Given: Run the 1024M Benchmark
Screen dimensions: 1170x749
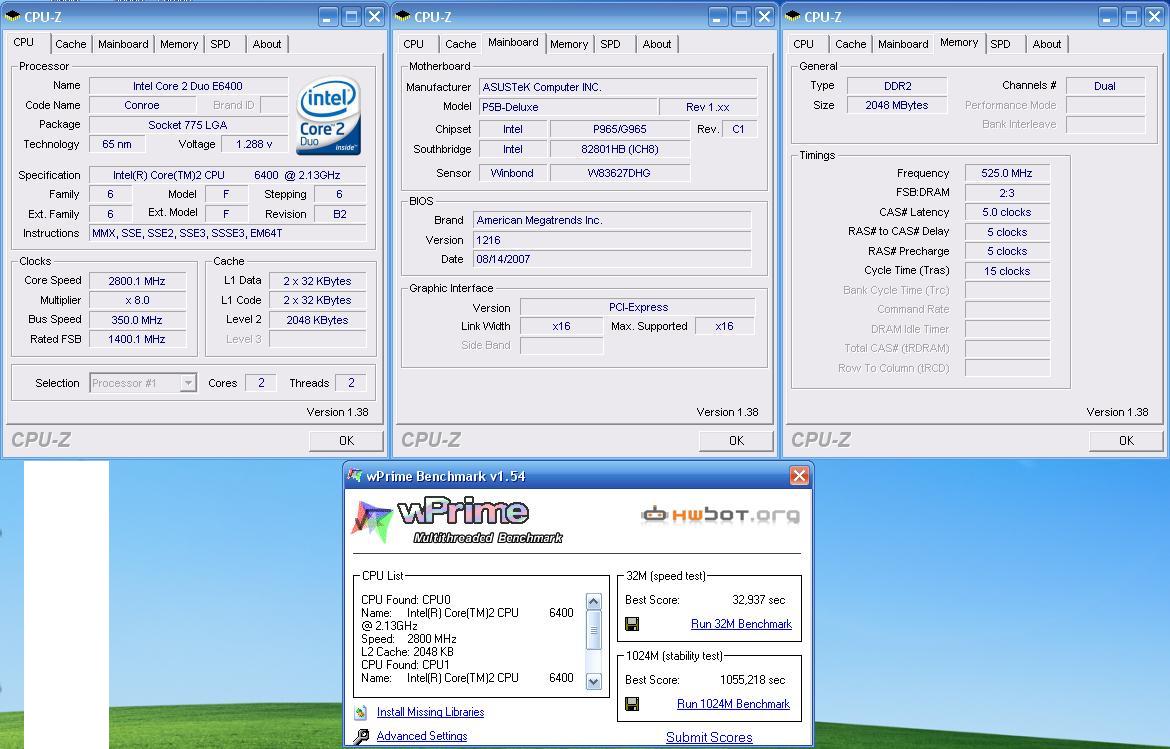Looking at the screenshot, I should click(733, 704).
